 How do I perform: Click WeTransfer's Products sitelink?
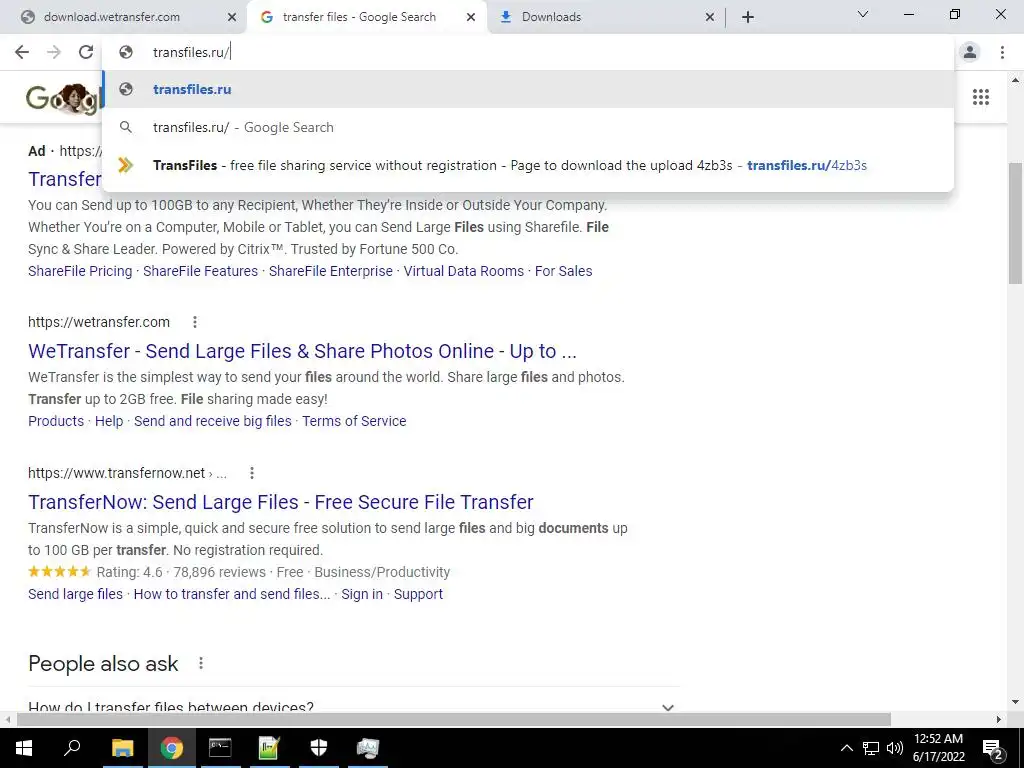56,421
